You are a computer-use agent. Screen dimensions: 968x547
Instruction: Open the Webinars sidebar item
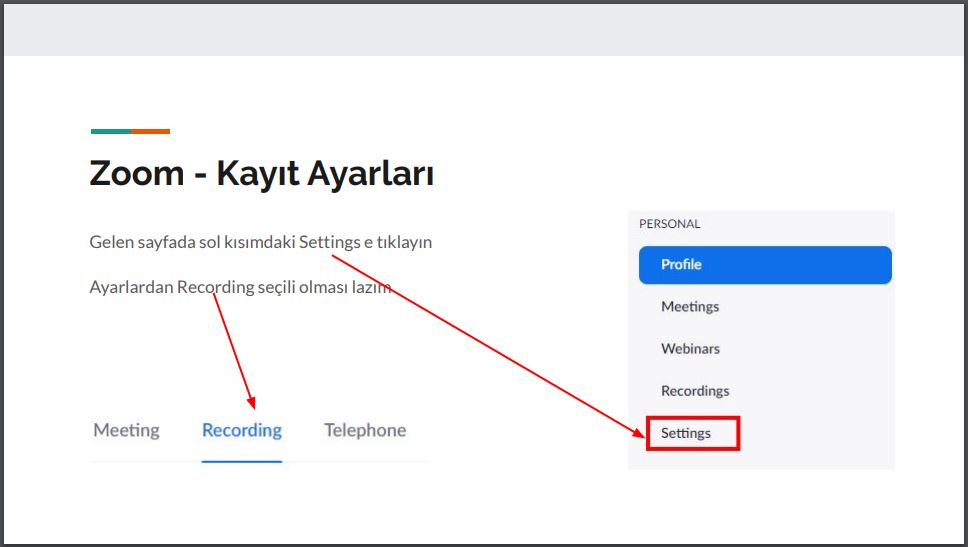pos(690,349)
